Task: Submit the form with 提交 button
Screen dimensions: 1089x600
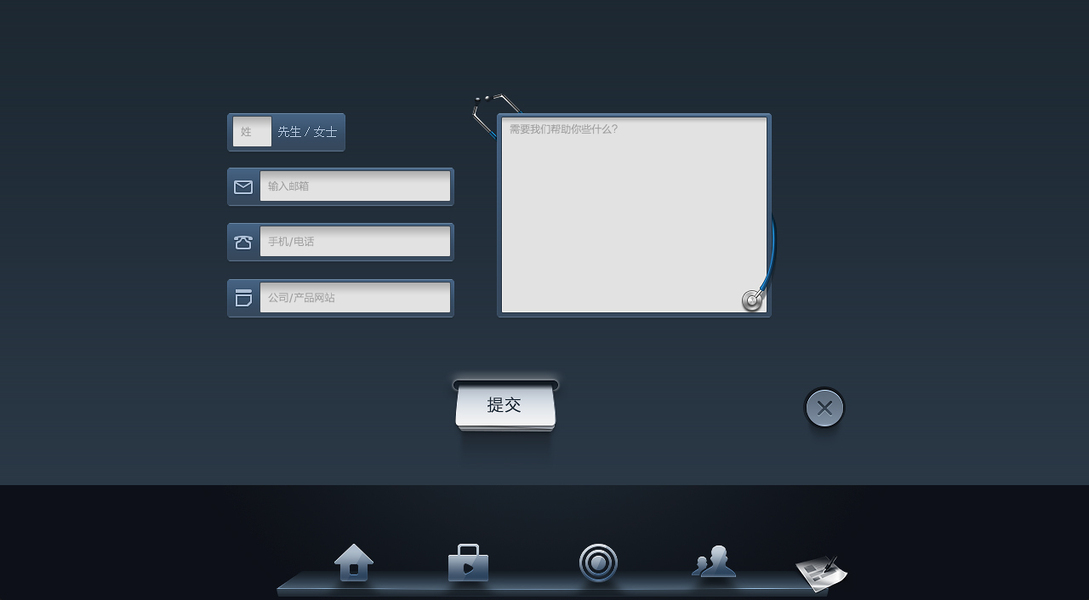Action: click(505, 408)
